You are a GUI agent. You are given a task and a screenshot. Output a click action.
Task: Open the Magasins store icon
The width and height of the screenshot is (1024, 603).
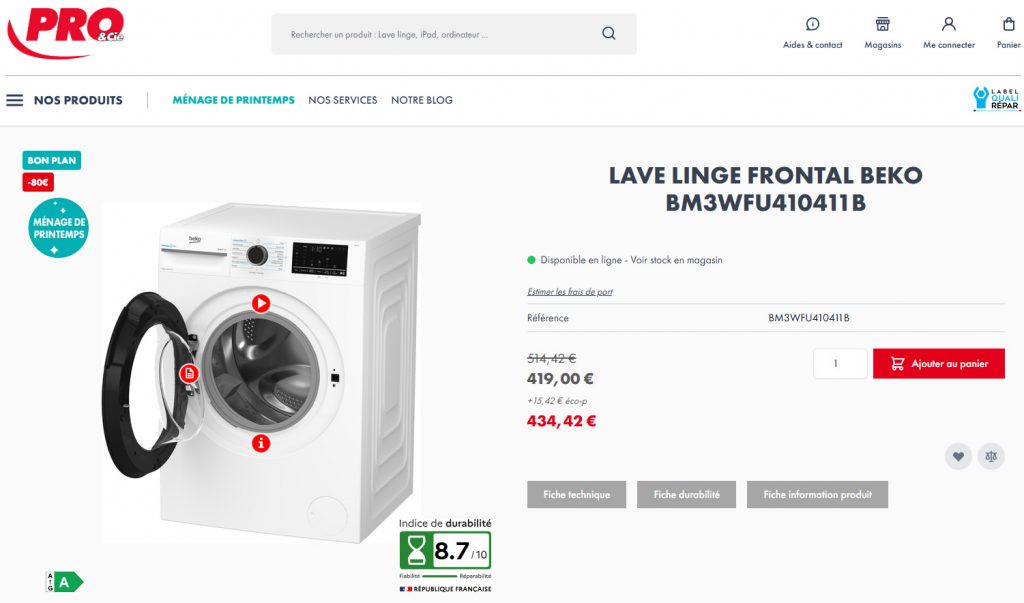click(x=882, y=24)
